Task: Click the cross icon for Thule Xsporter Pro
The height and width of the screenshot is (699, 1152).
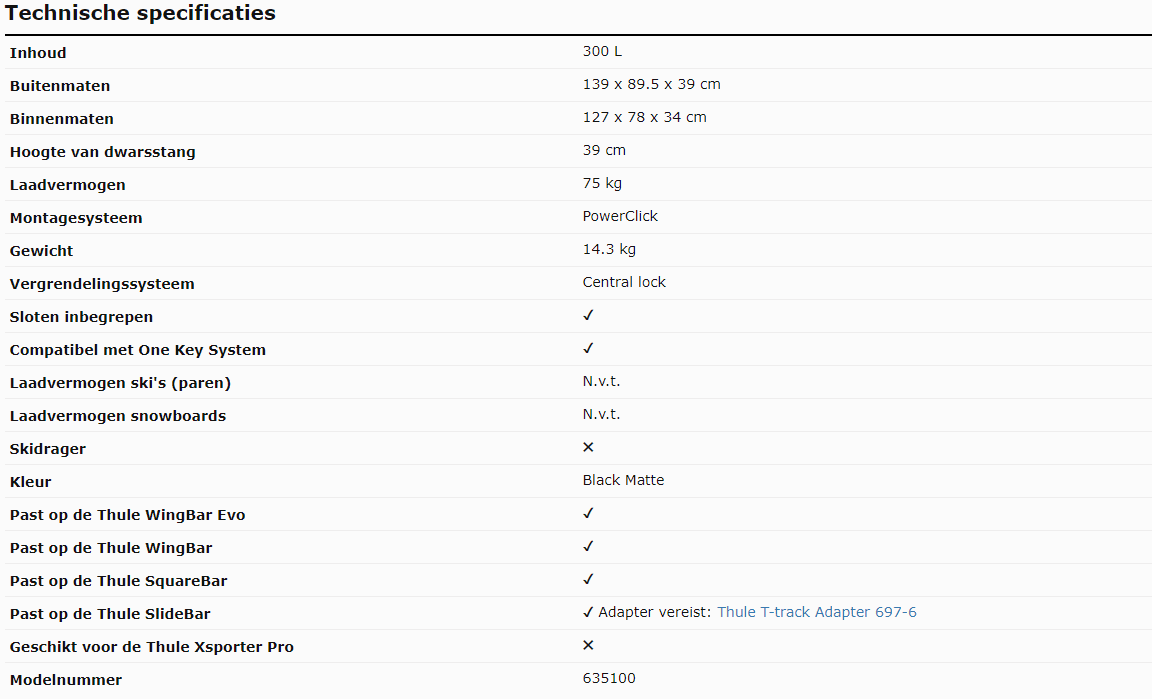Action: (x=588, y=645)
